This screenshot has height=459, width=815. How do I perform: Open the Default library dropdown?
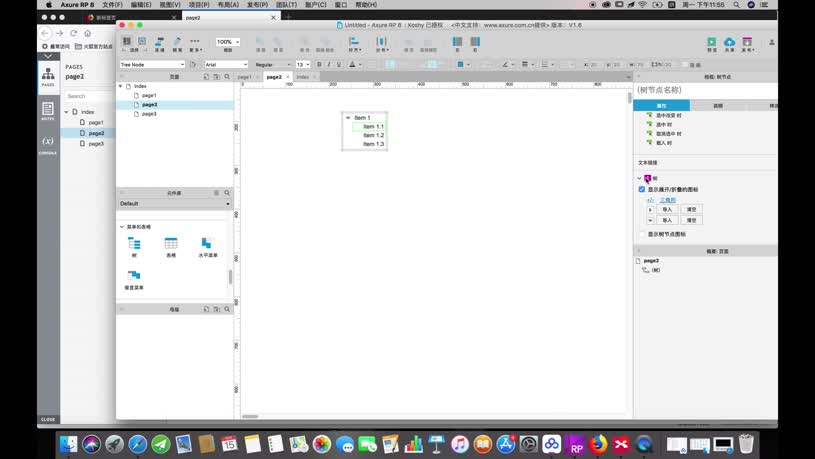tap(175, 204)
